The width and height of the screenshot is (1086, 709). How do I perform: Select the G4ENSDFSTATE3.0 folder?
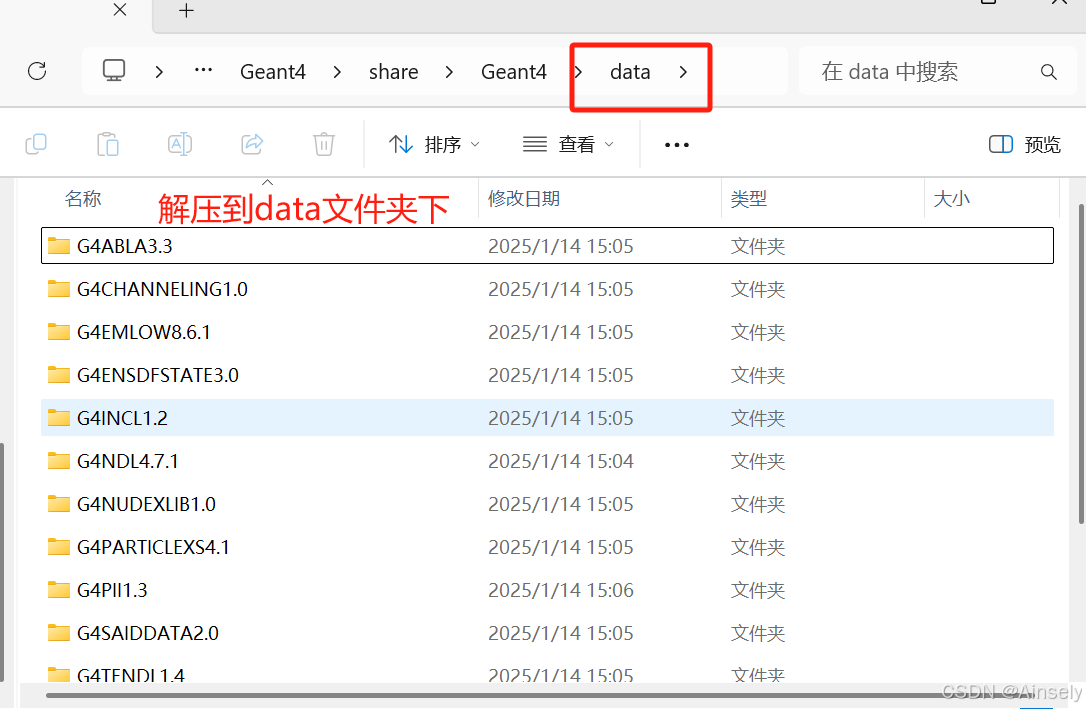click(x=547, y=375)
